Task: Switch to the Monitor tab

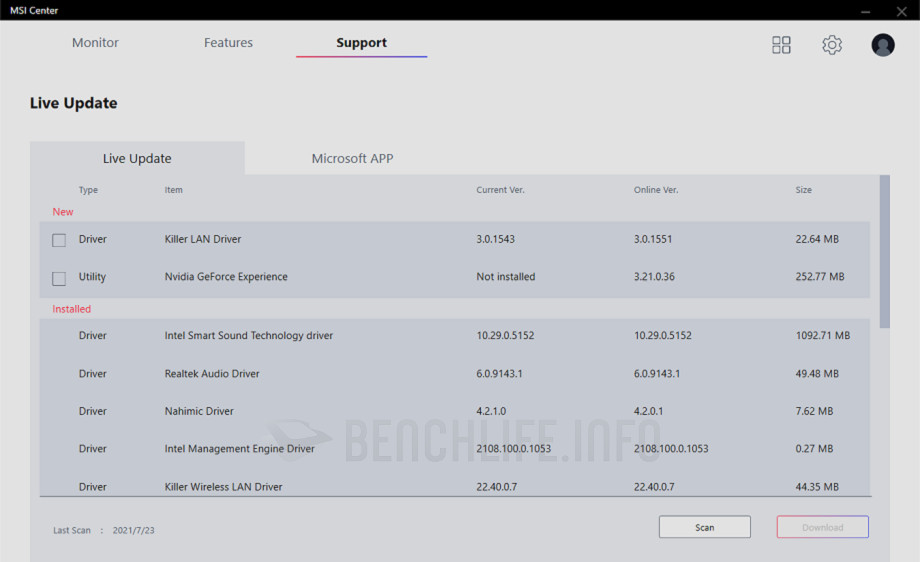Action: point(95,42)
